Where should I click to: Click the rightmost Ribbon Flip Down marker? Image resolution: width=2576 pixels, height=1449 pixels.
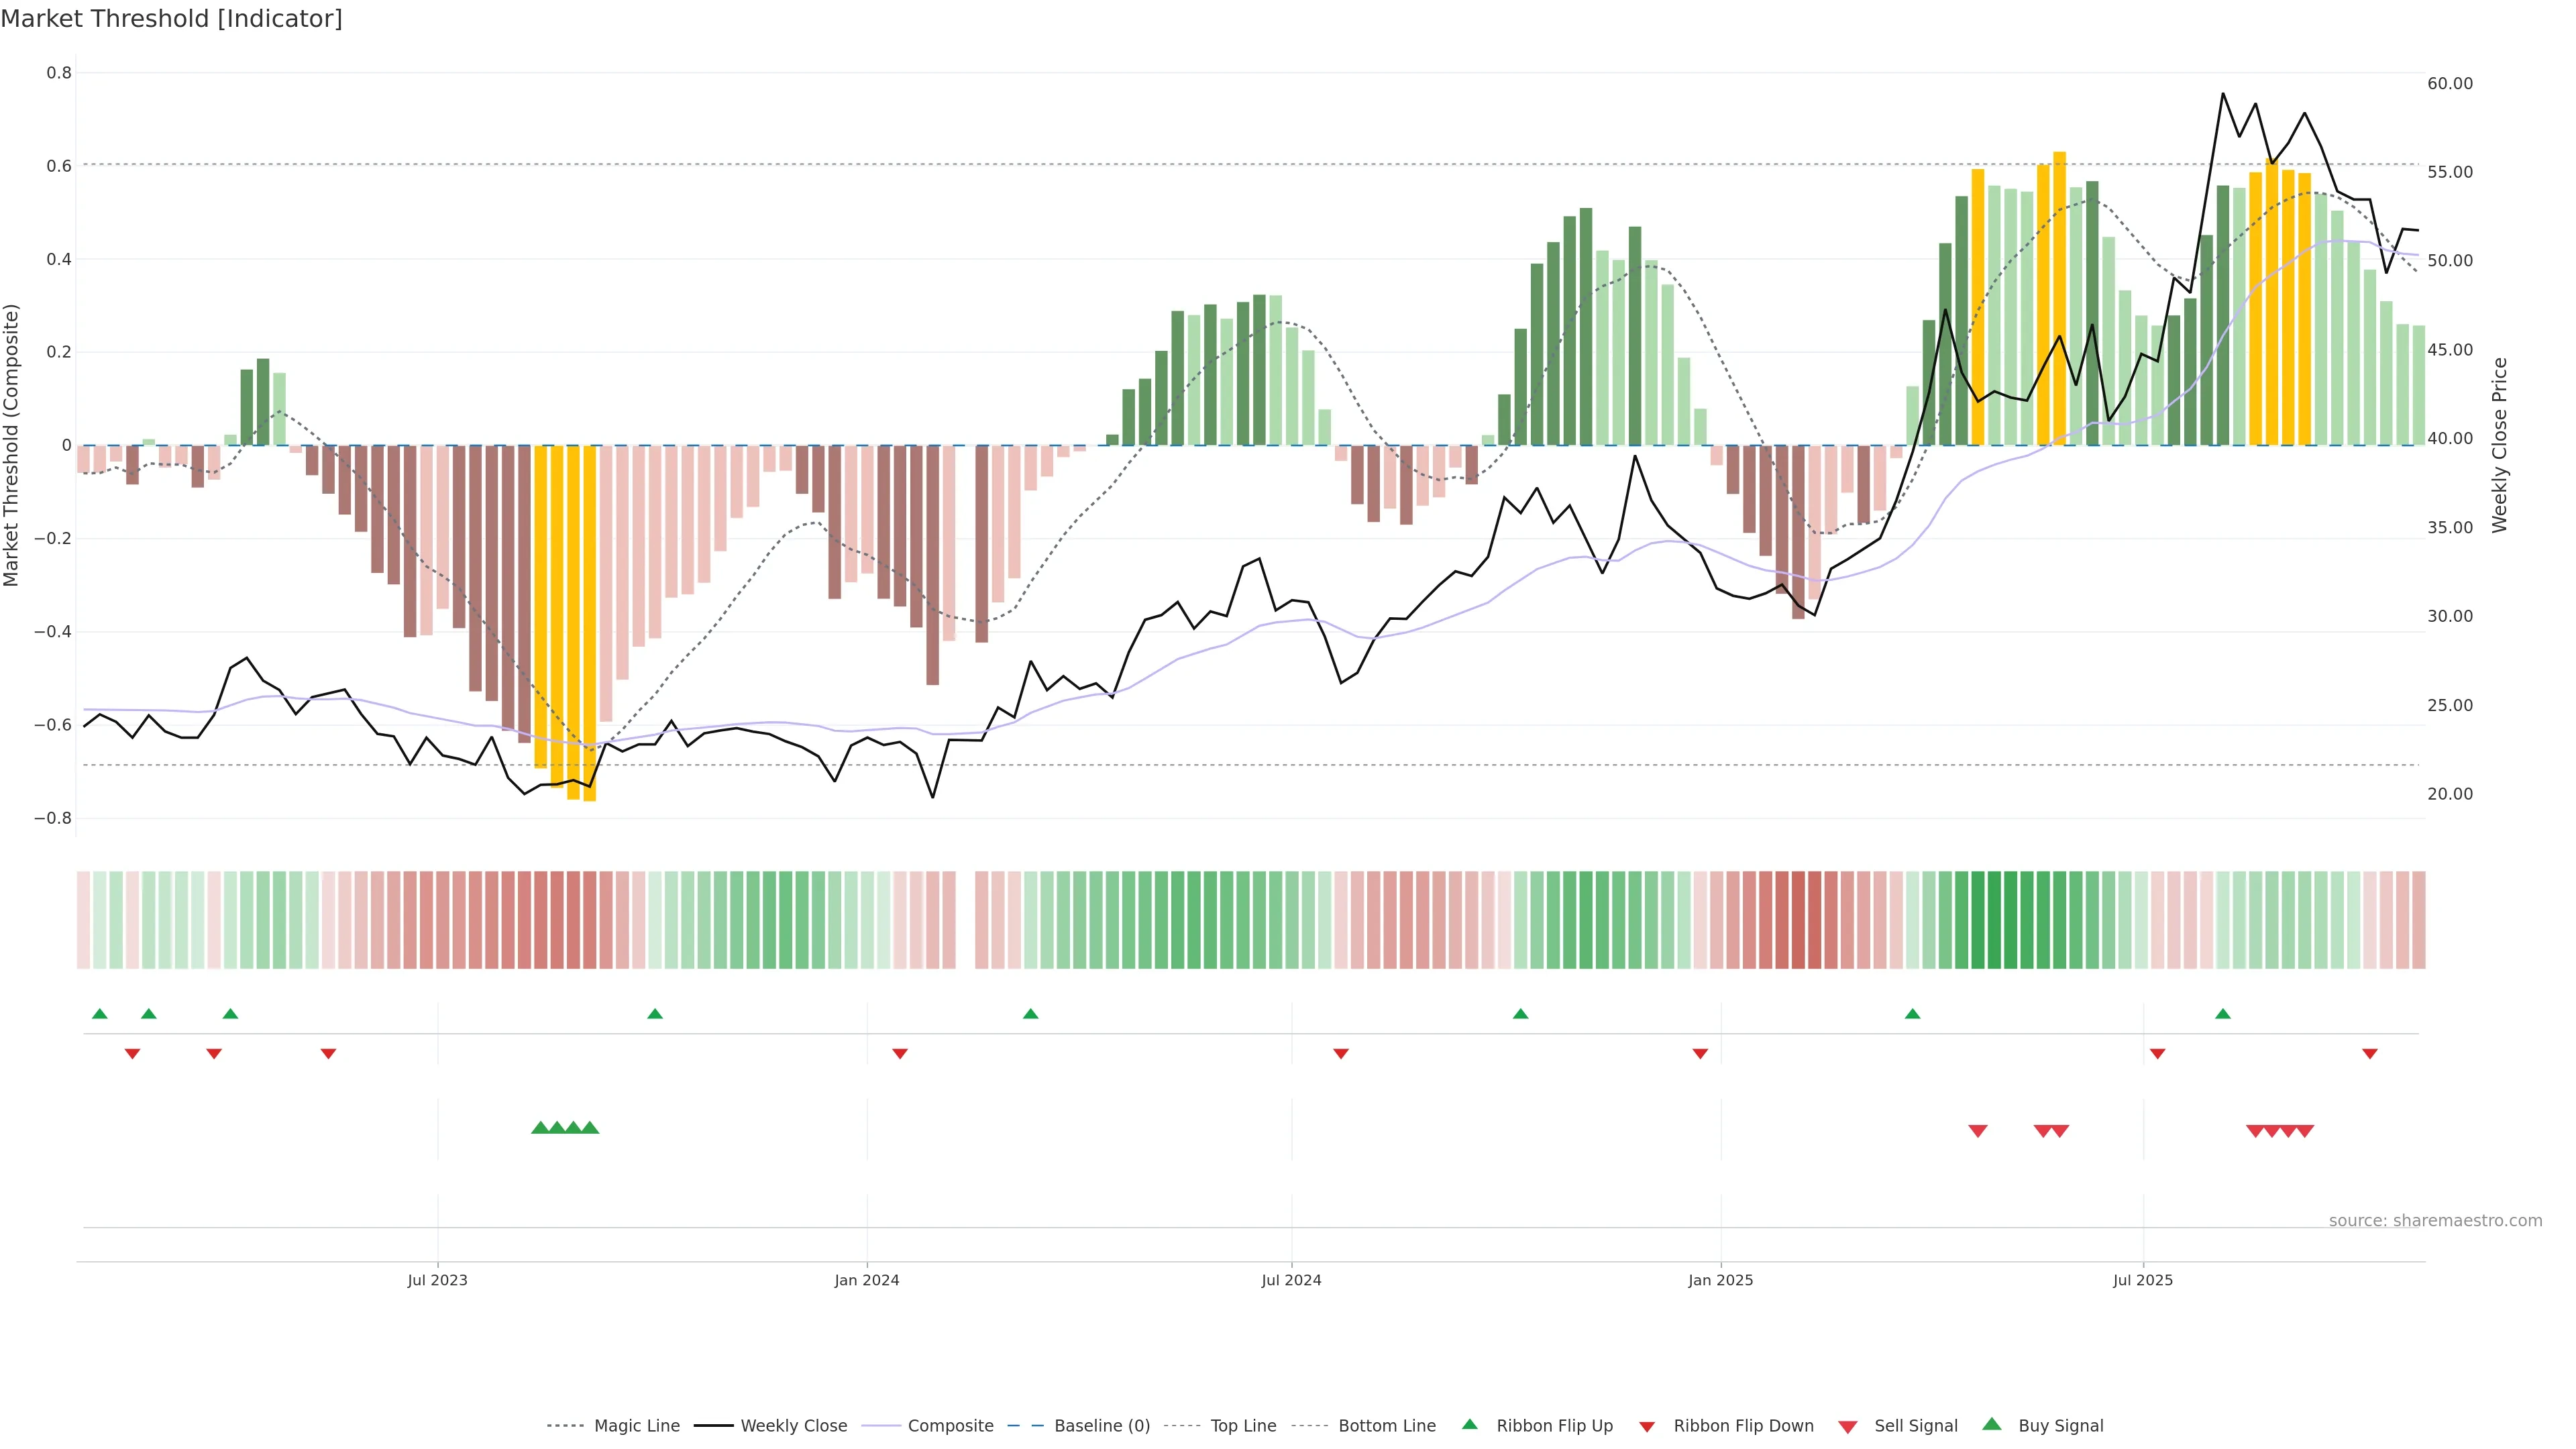[2369, 1054]
